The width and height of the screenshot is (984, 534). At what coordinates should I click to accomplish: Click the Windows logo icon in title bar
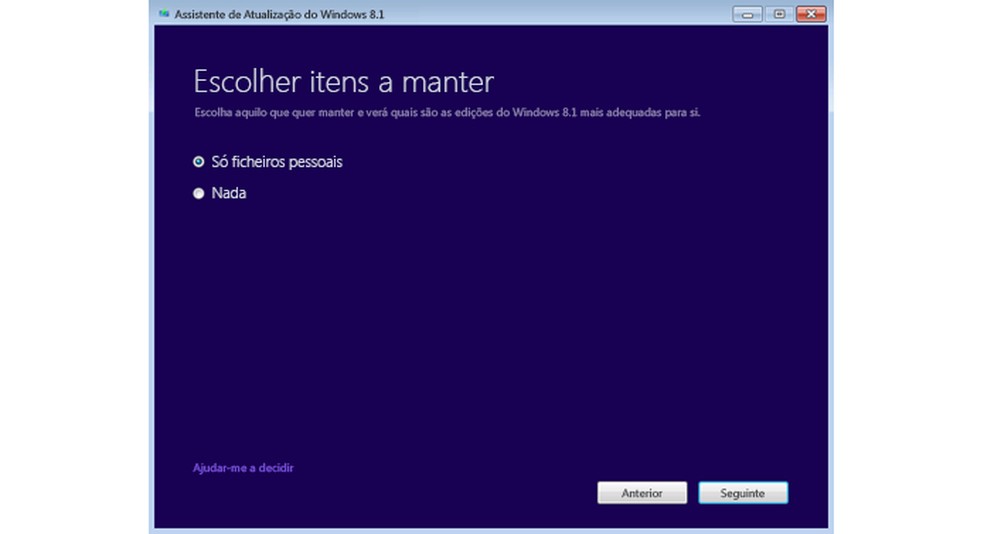tap(164, 14)
